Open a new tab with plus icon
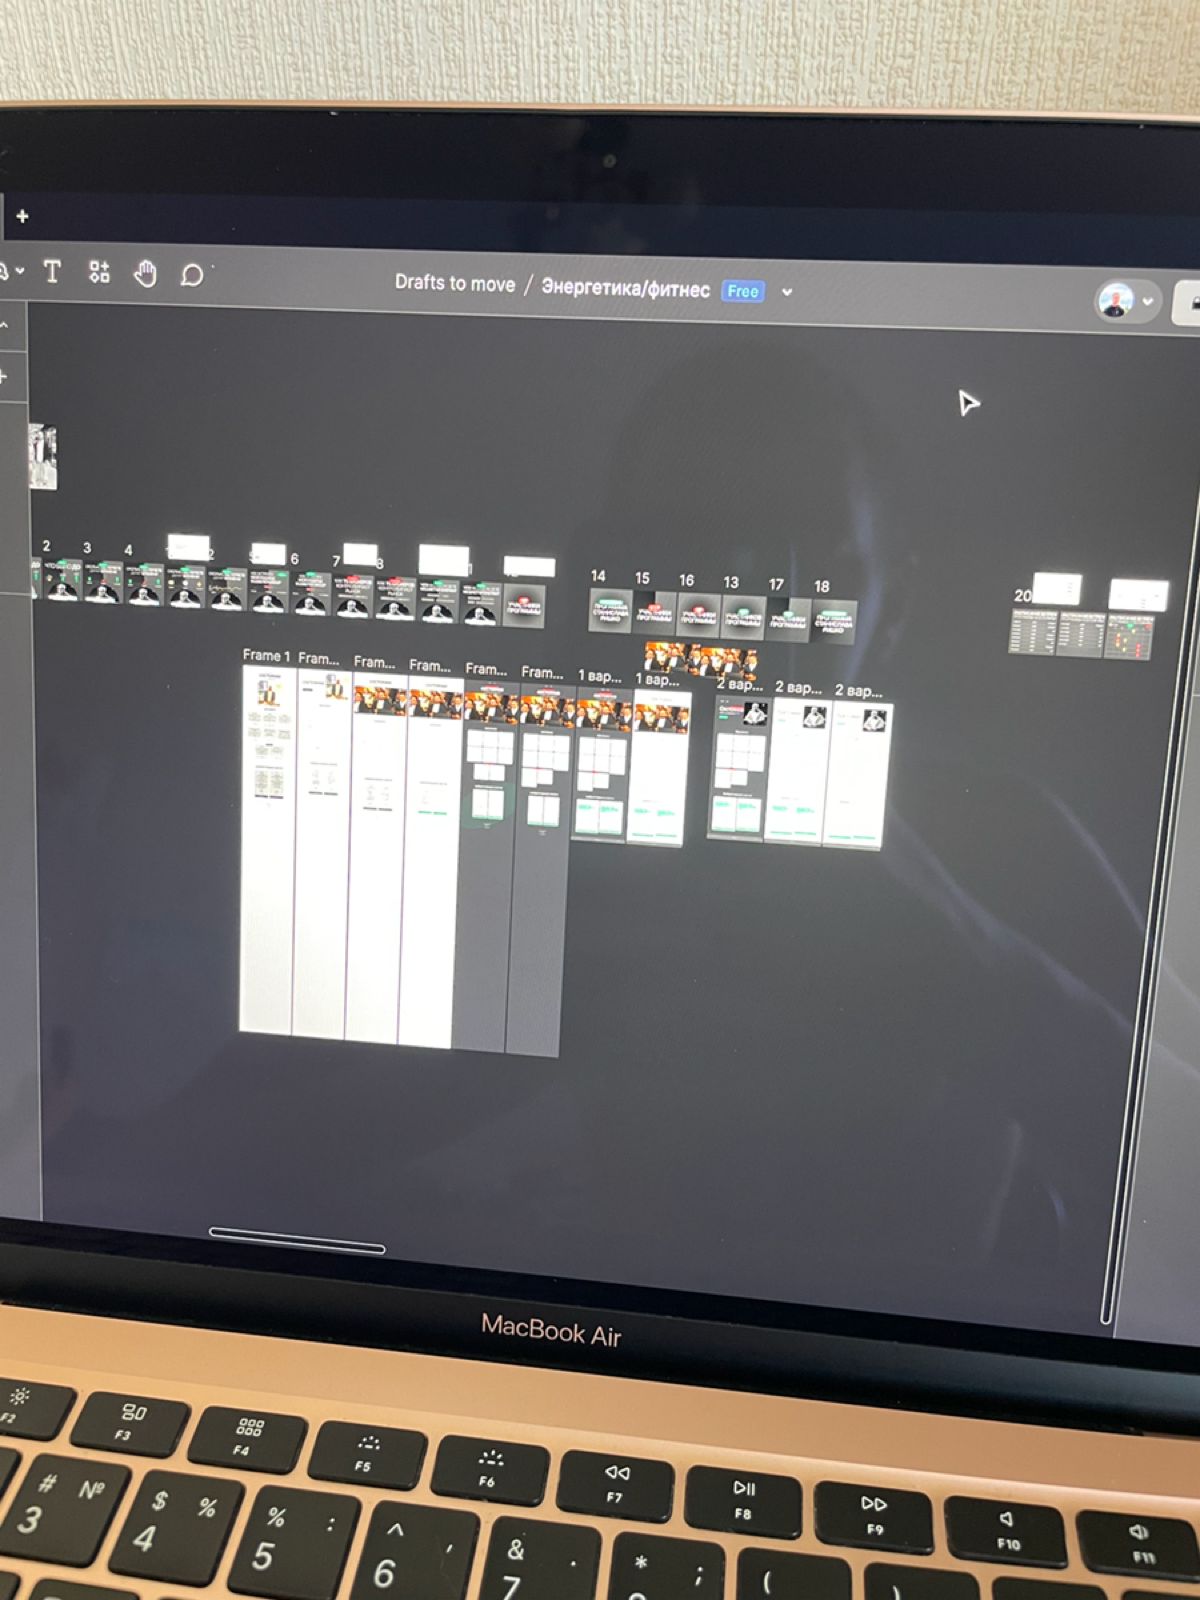The height and width of the screenshot is (1600, 1200). click(22, 215)
